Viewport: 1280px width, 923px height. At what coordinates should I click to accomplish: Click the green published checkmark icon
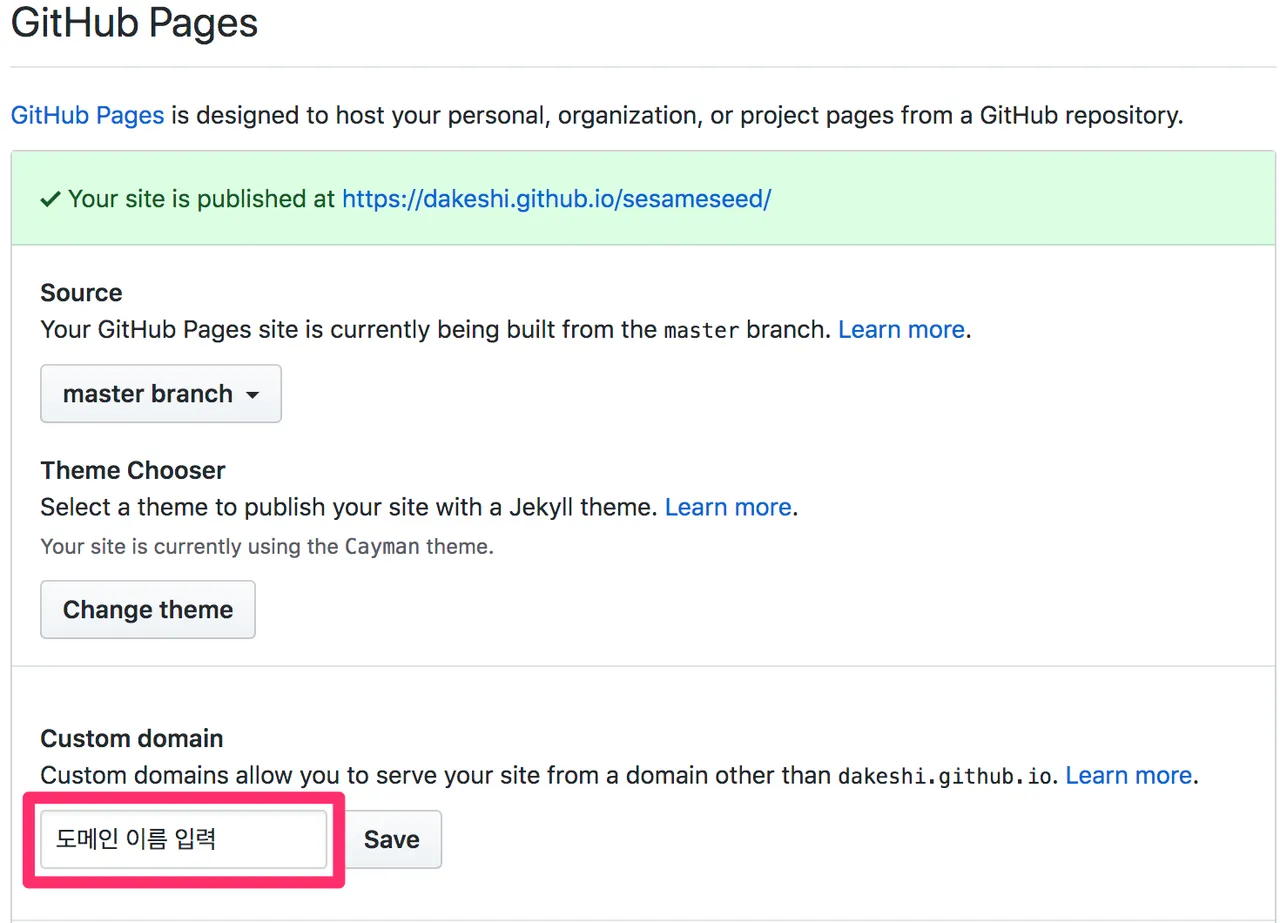[x=51, y=199]
